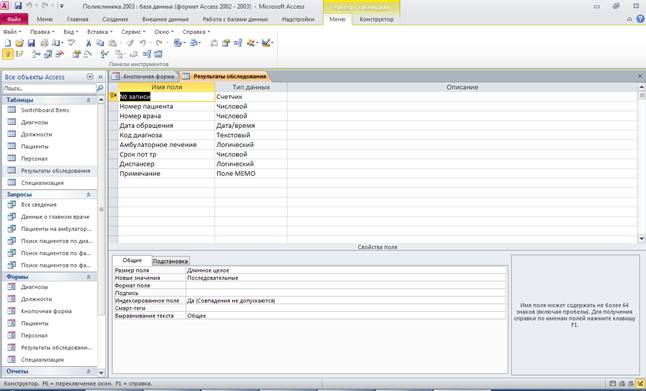
Task: Select the Номер пациента field name cell
Action: (x=166, y=106)
